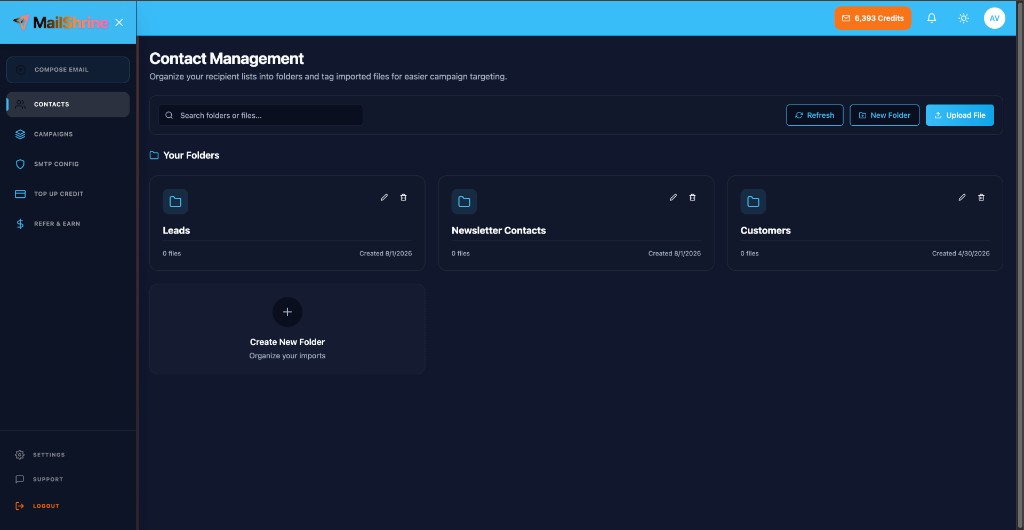Go to SMTP Config page
The height and width of the screenshot is (530, 1024).
coord(68,164)
